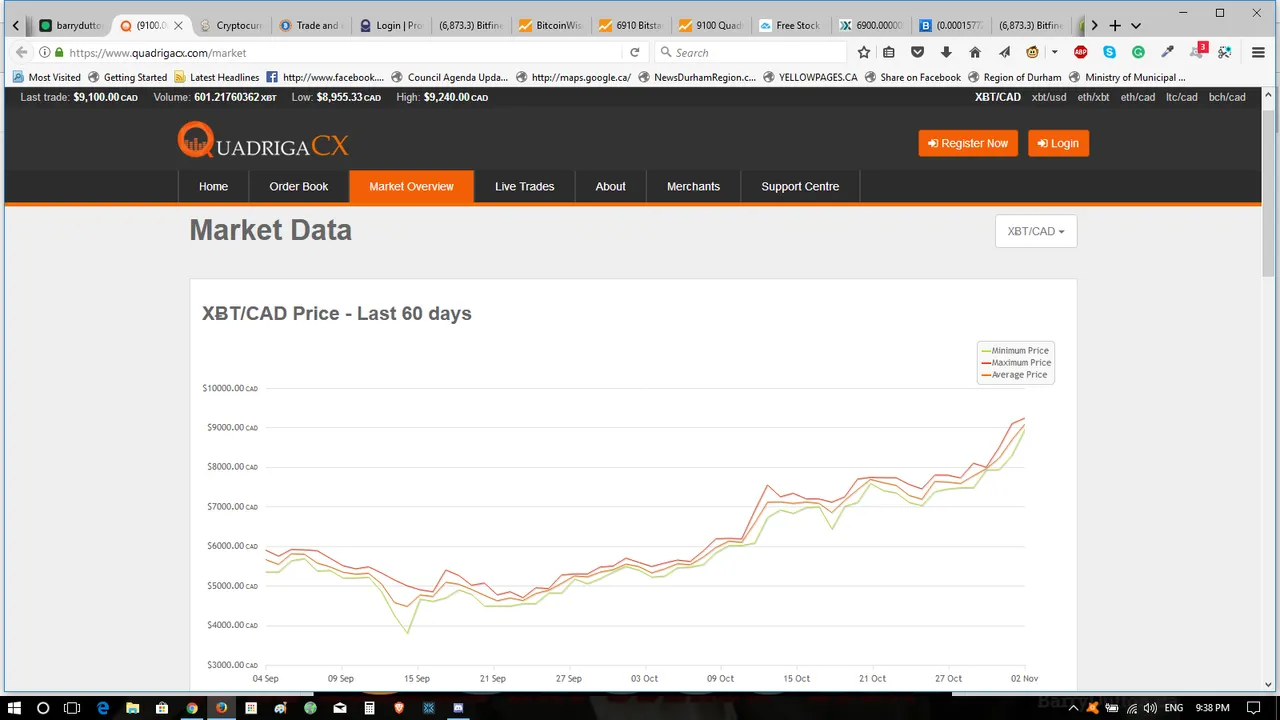Show site information icon in address bar
The image size is (1280, 720).
(x=45, y=53)
